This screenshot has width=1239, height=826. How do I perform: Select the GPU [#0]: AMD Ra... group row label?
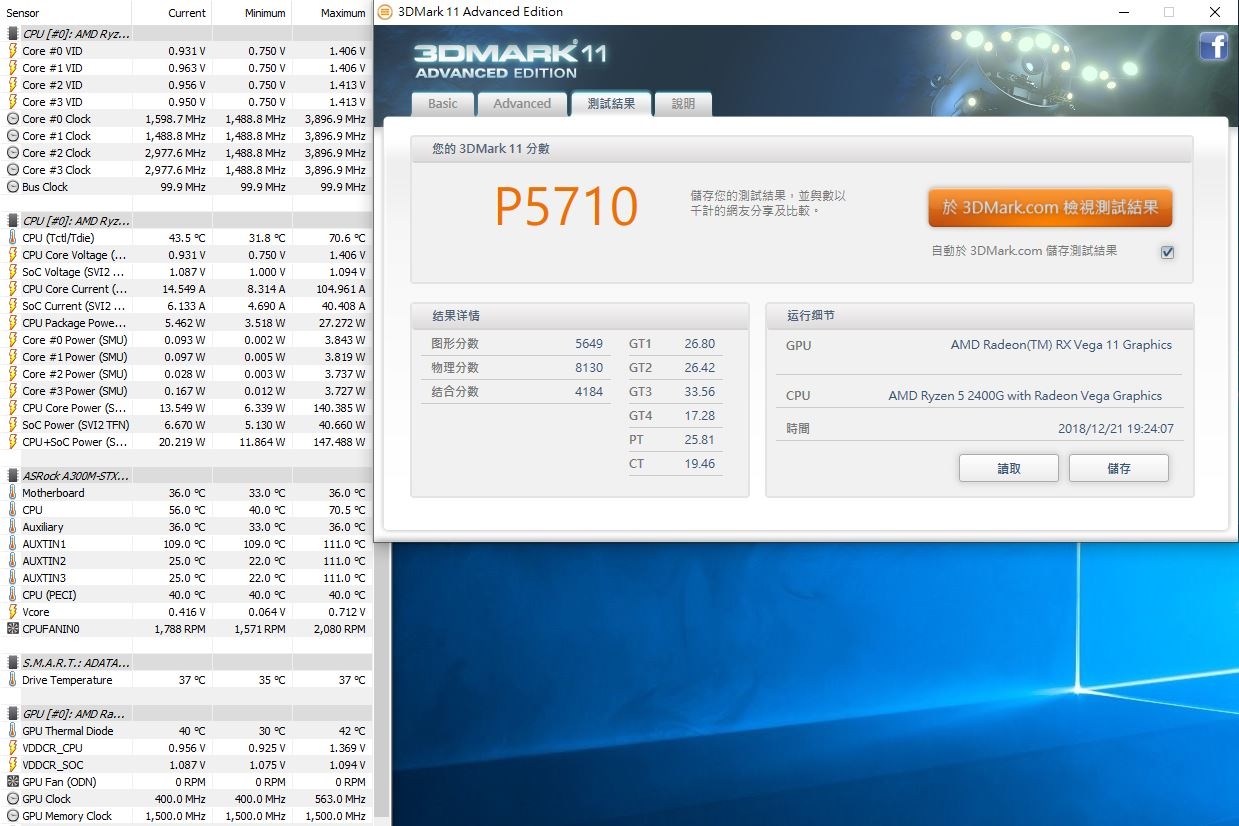click(76, 714)
